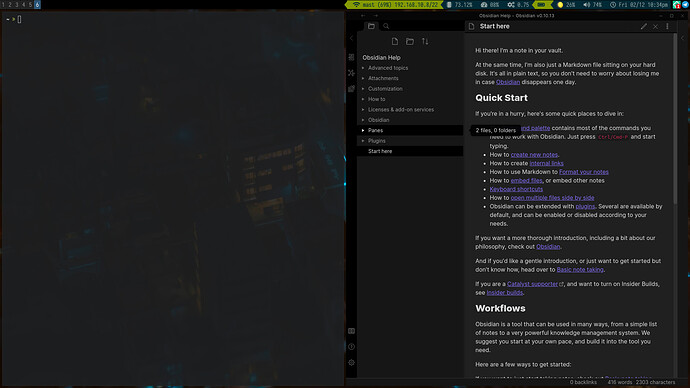The width and height of the screenshot is (690, 388).
Task: Click the New note icon
Action: [x=395, y=41]
